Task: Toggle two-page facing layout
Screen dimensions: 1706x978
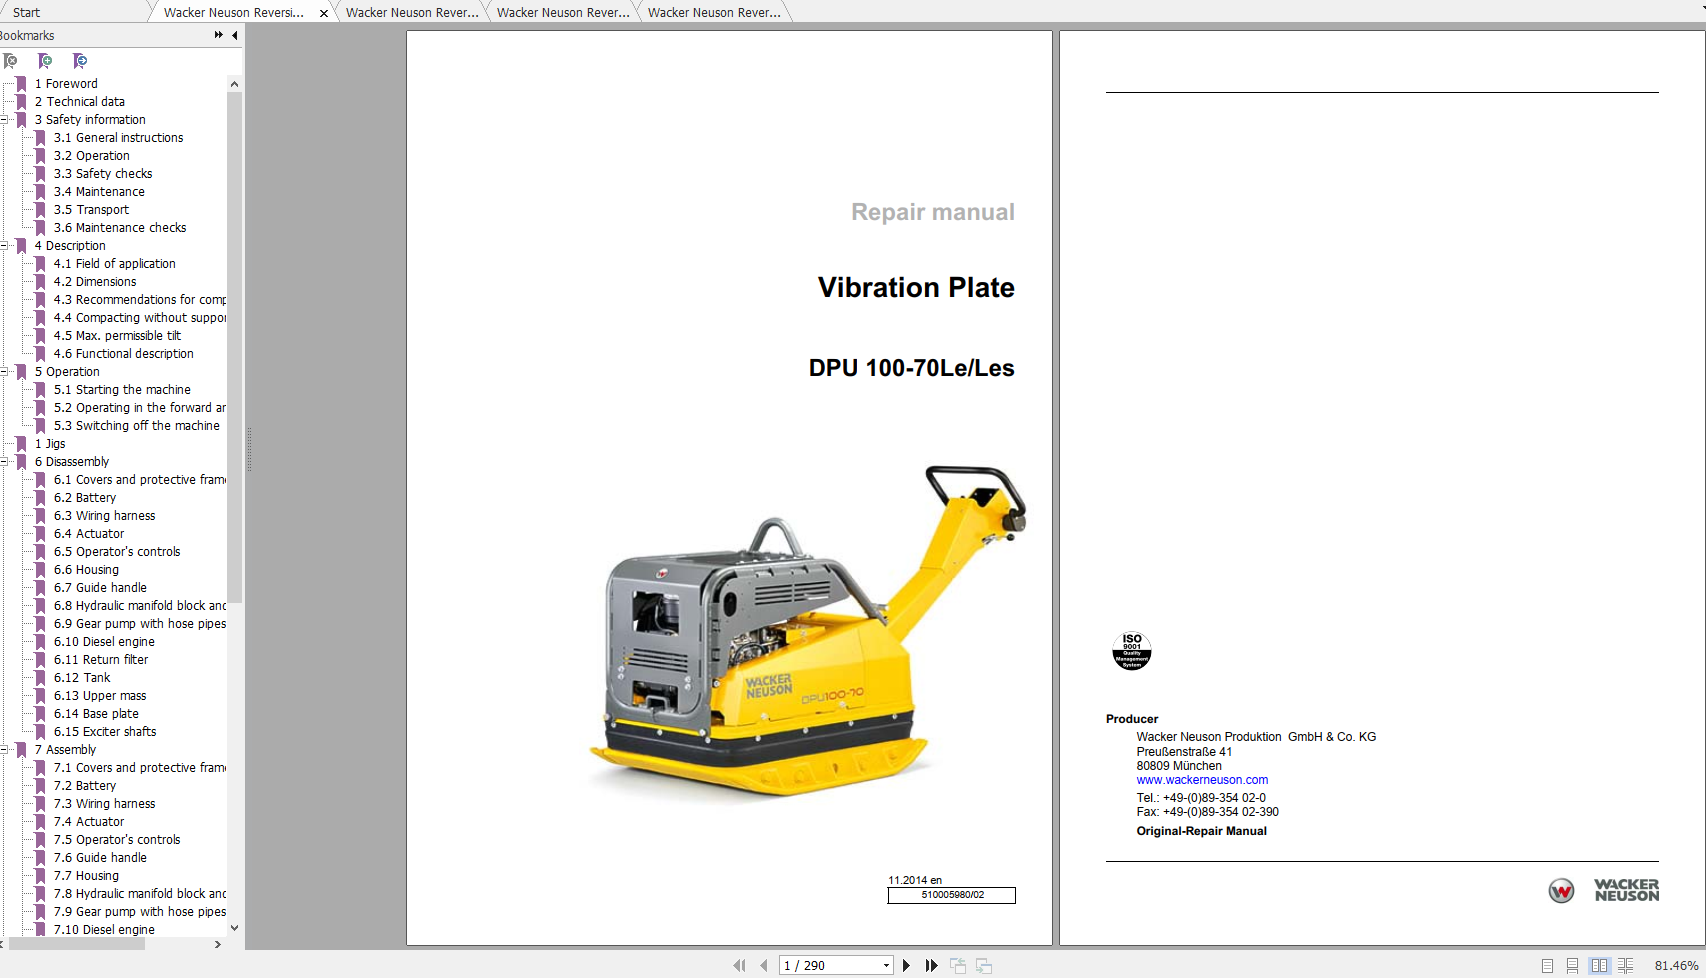Action: pyautogui.click(x=1599, y=965)
